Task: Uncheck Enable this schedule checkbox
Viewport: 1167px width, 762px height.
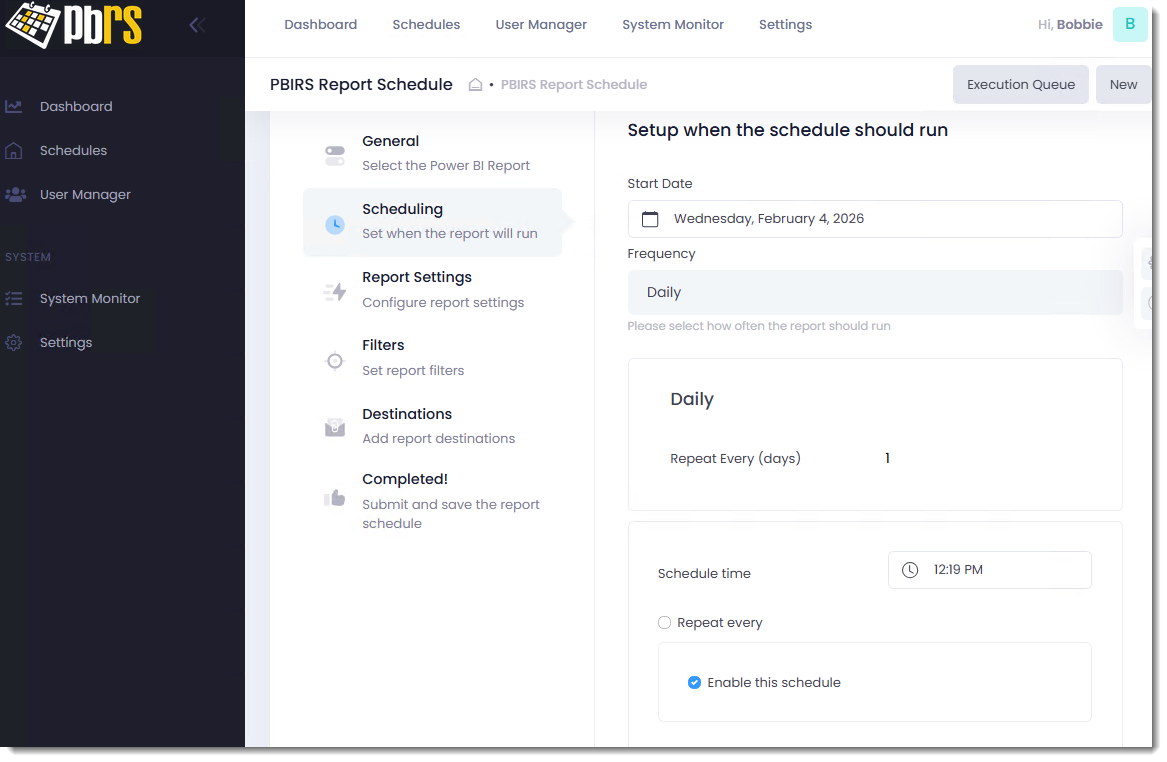Action: click(694, 683)
